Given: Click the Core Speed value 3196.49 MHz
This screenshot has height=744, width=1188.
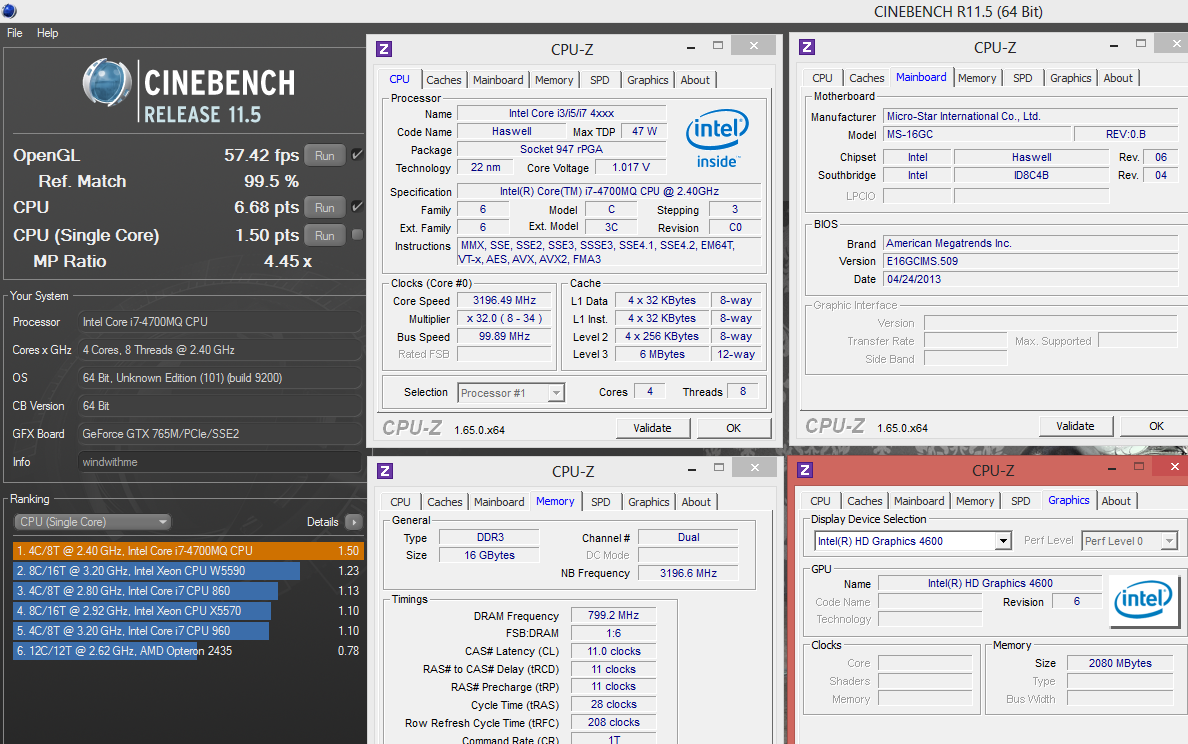Looking at the screenshot, I should click(505, 301).
